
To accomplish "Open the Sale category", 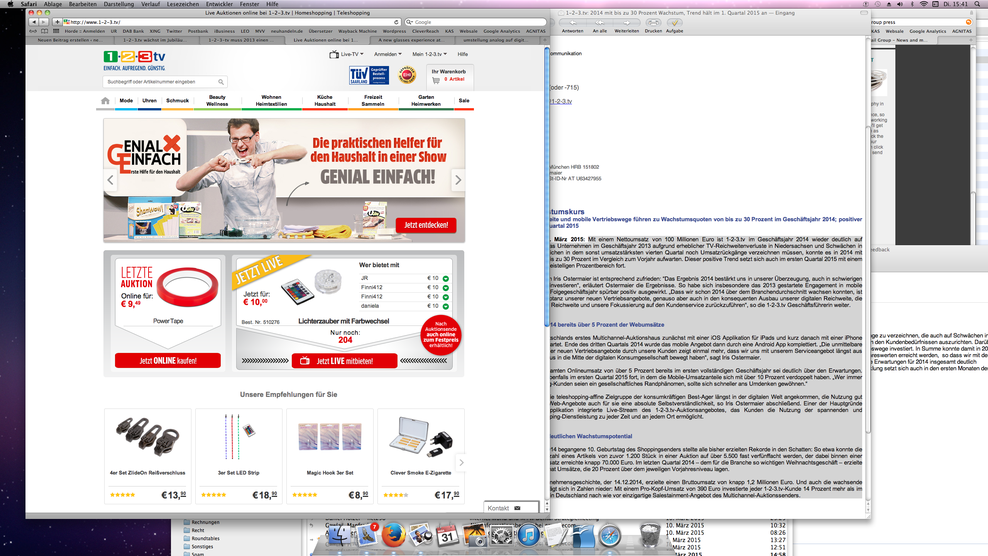I will coord(464,101).
